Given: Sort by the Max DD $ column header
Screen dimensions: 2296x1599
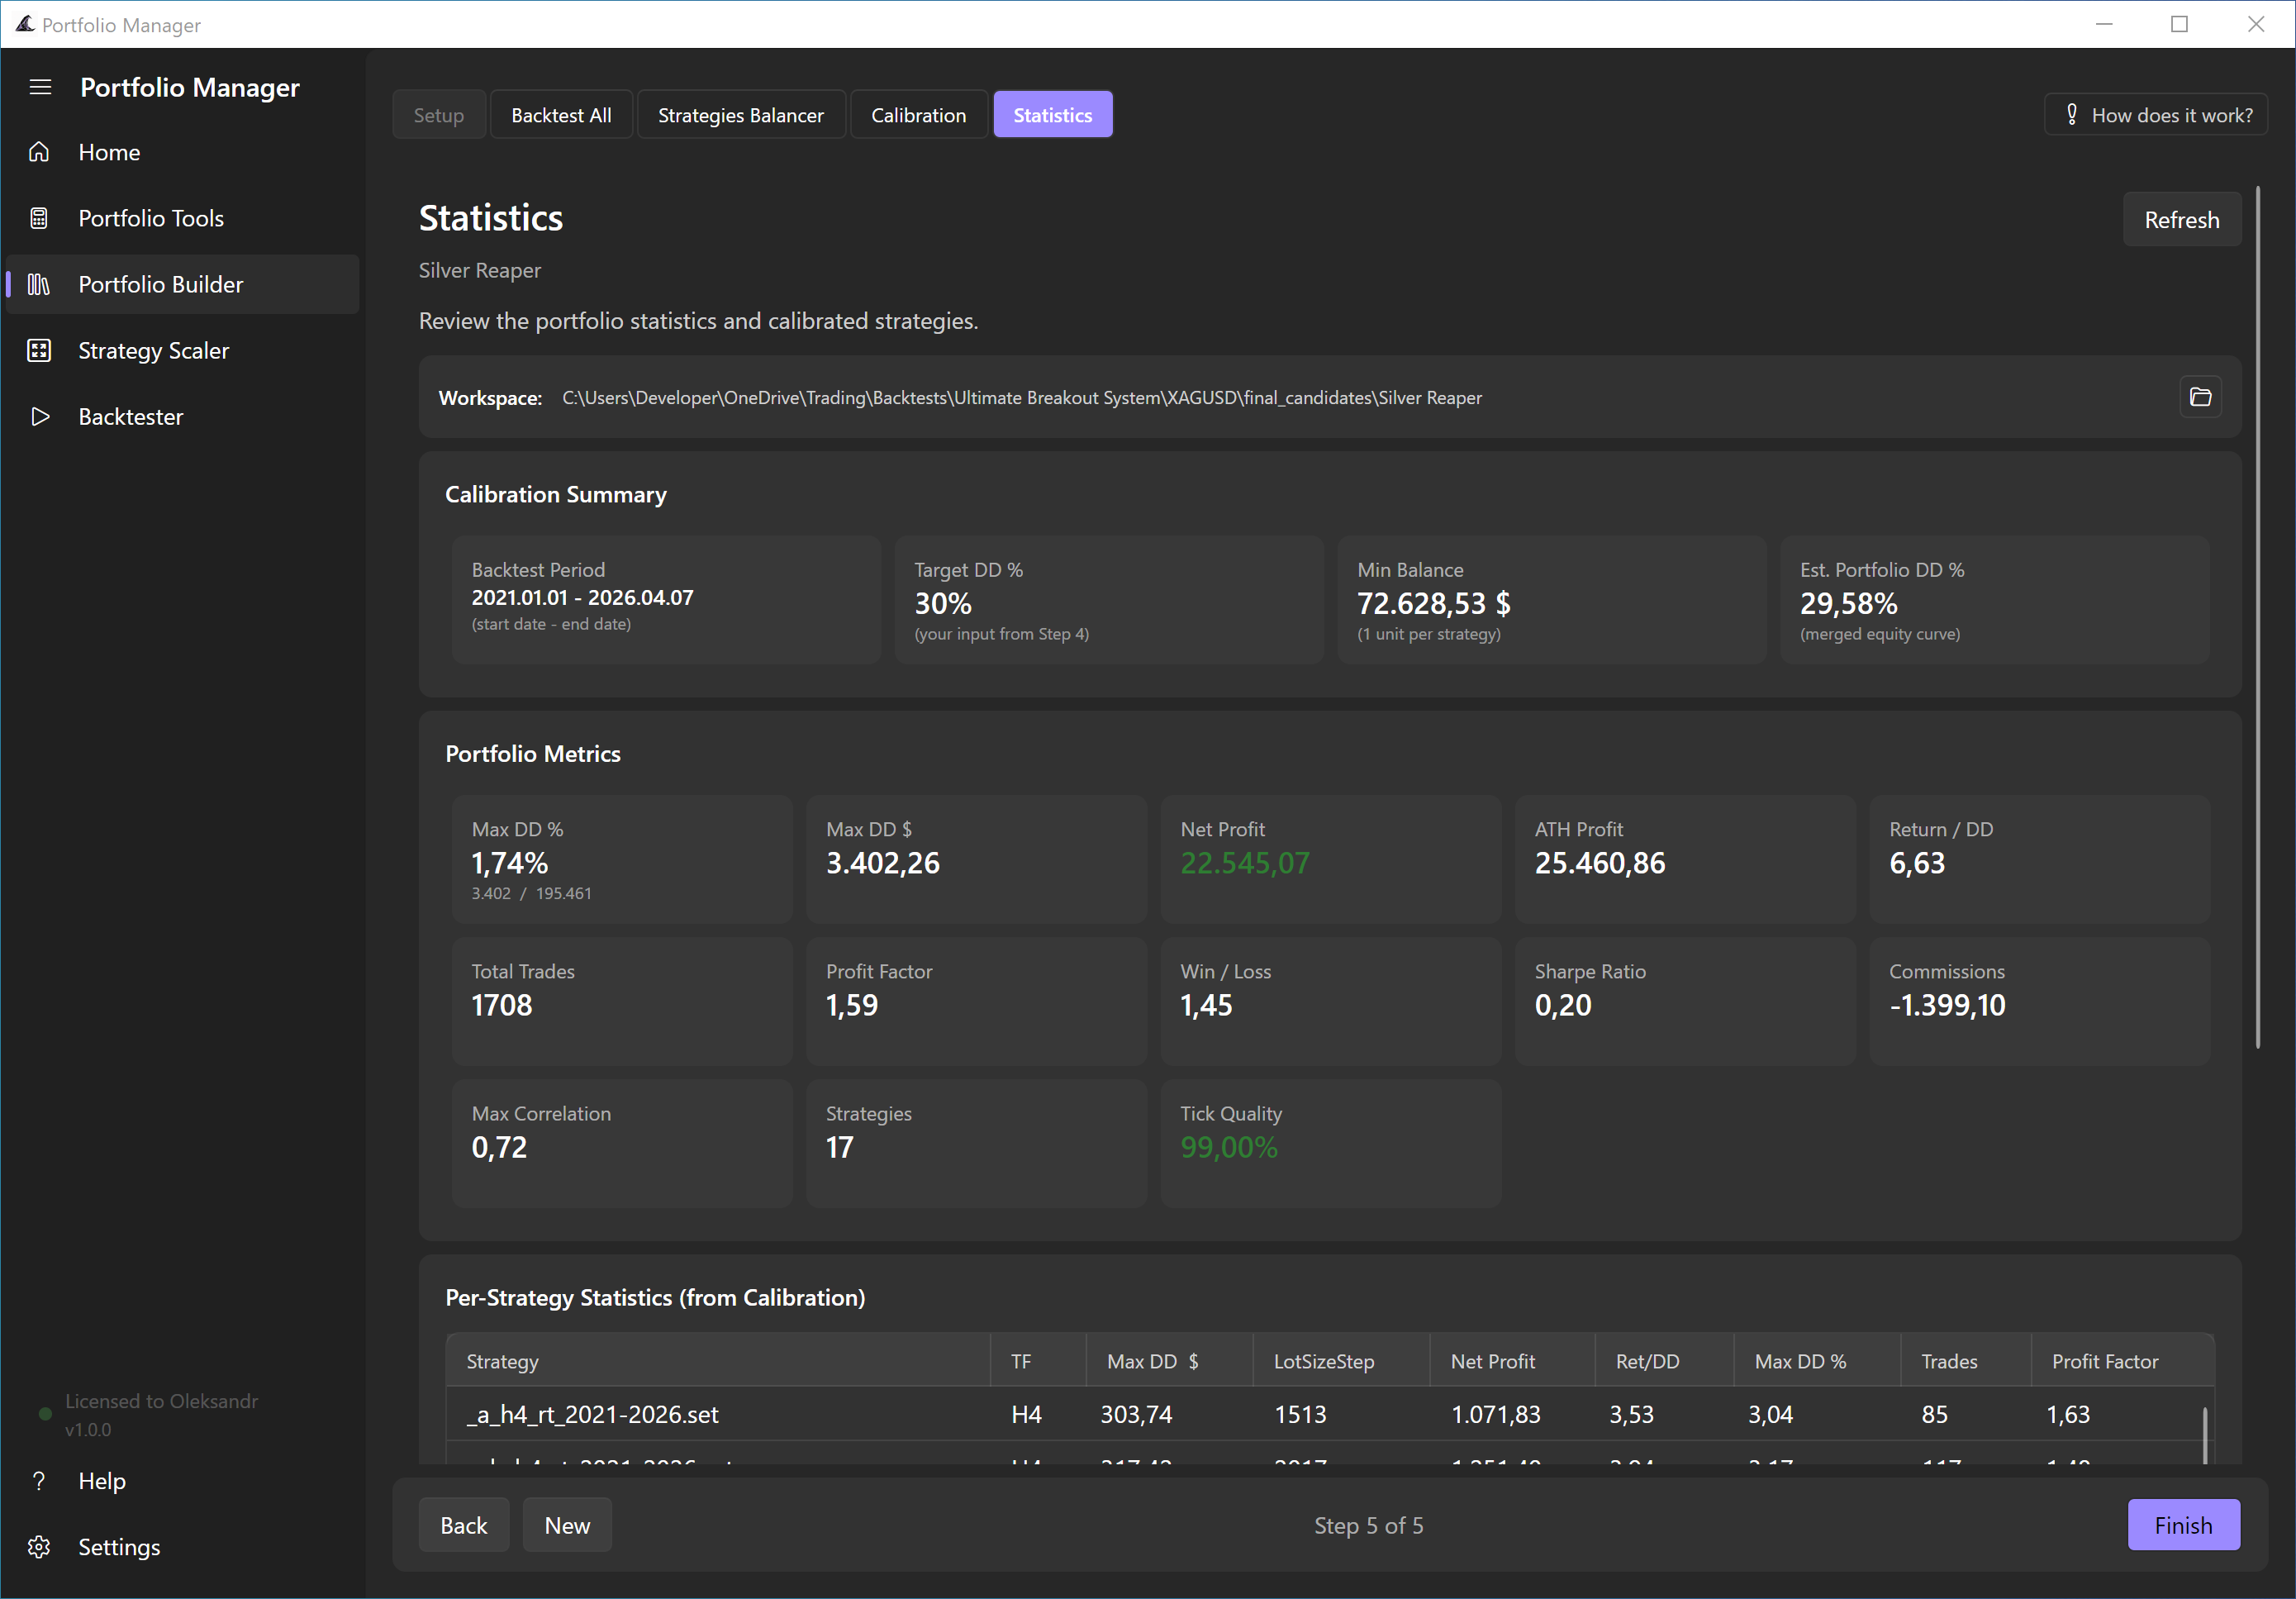Looking at the screenshot, I should [1169, 1361].
